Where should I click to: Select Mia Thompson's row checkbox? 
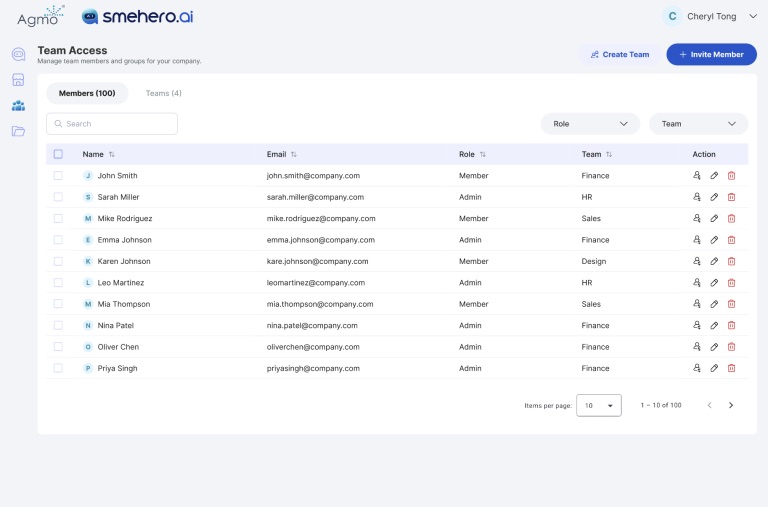click(58, 304)
